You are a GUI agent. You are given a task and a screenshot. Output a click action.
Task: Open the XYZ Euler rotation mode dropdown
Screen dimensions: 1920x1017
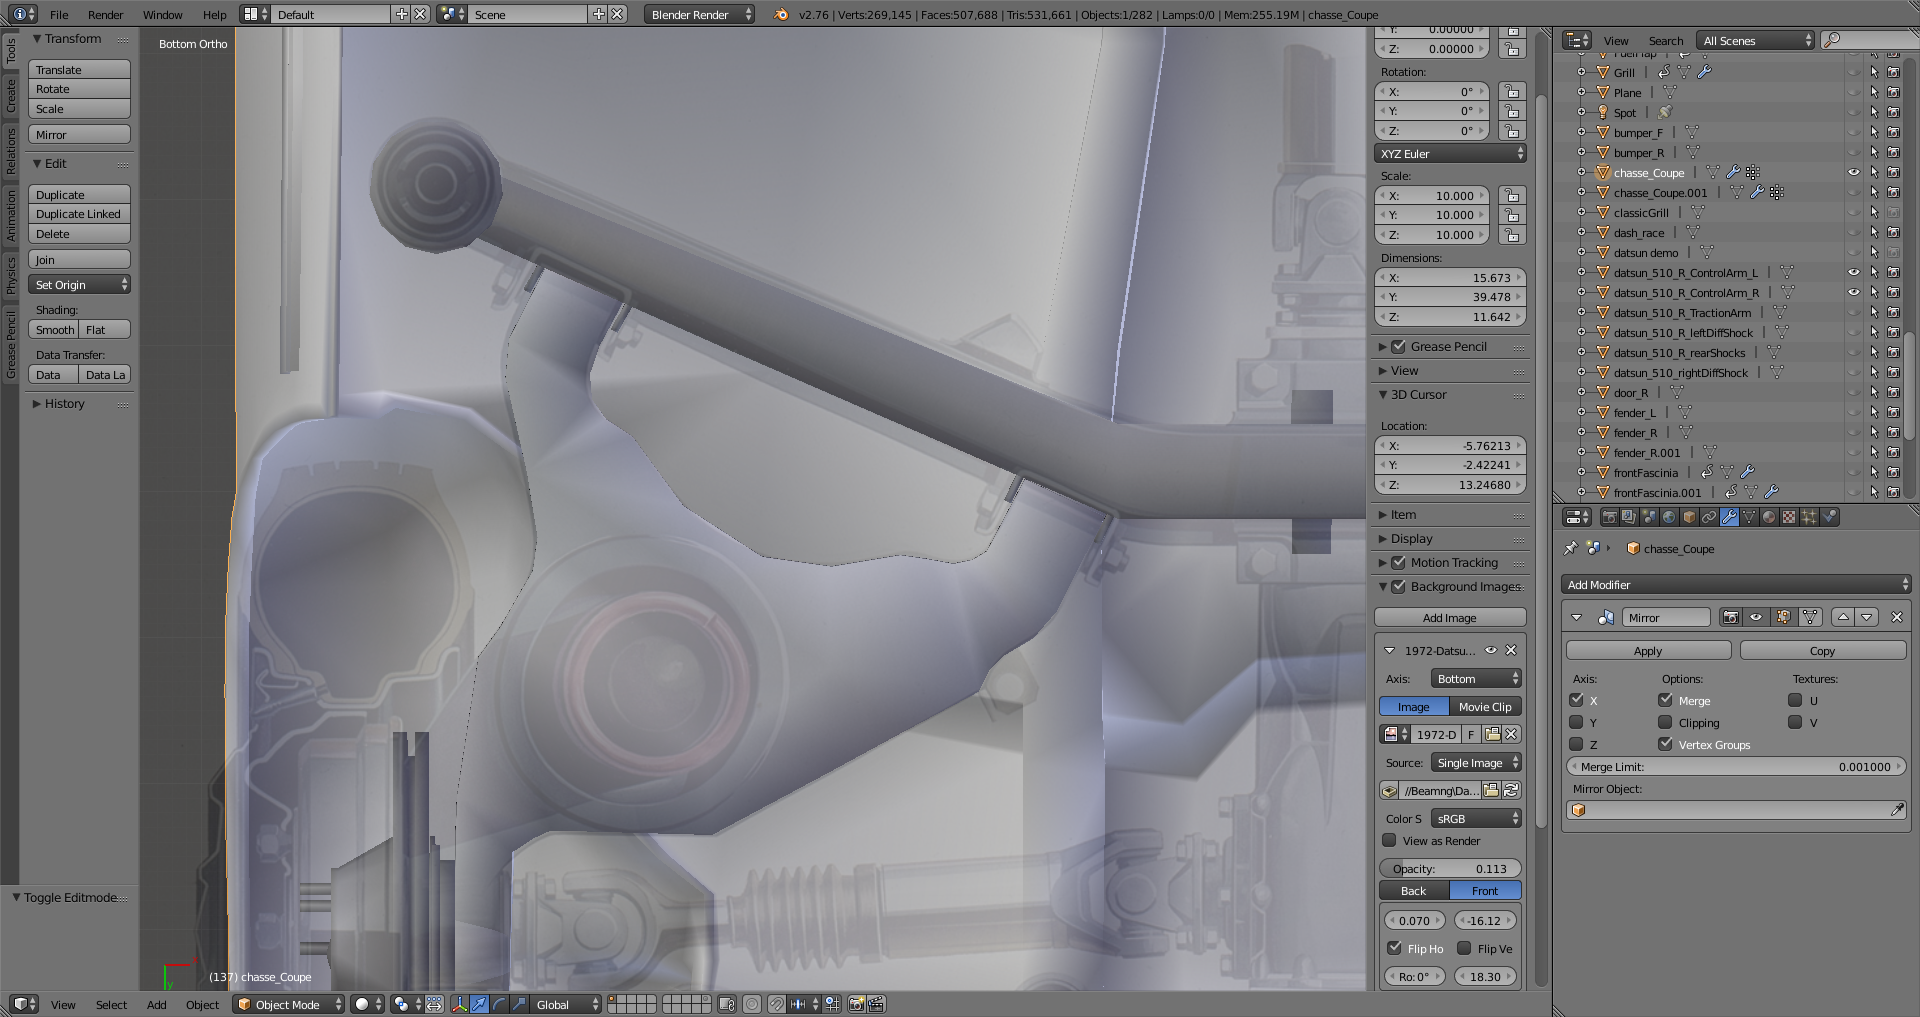tap(1450, 154)
